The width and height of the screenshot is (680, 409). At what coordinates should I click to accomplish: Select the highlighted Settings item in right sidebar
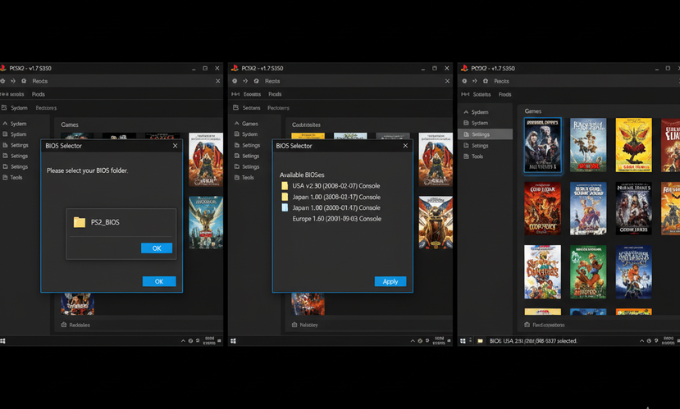pos(481,134)
